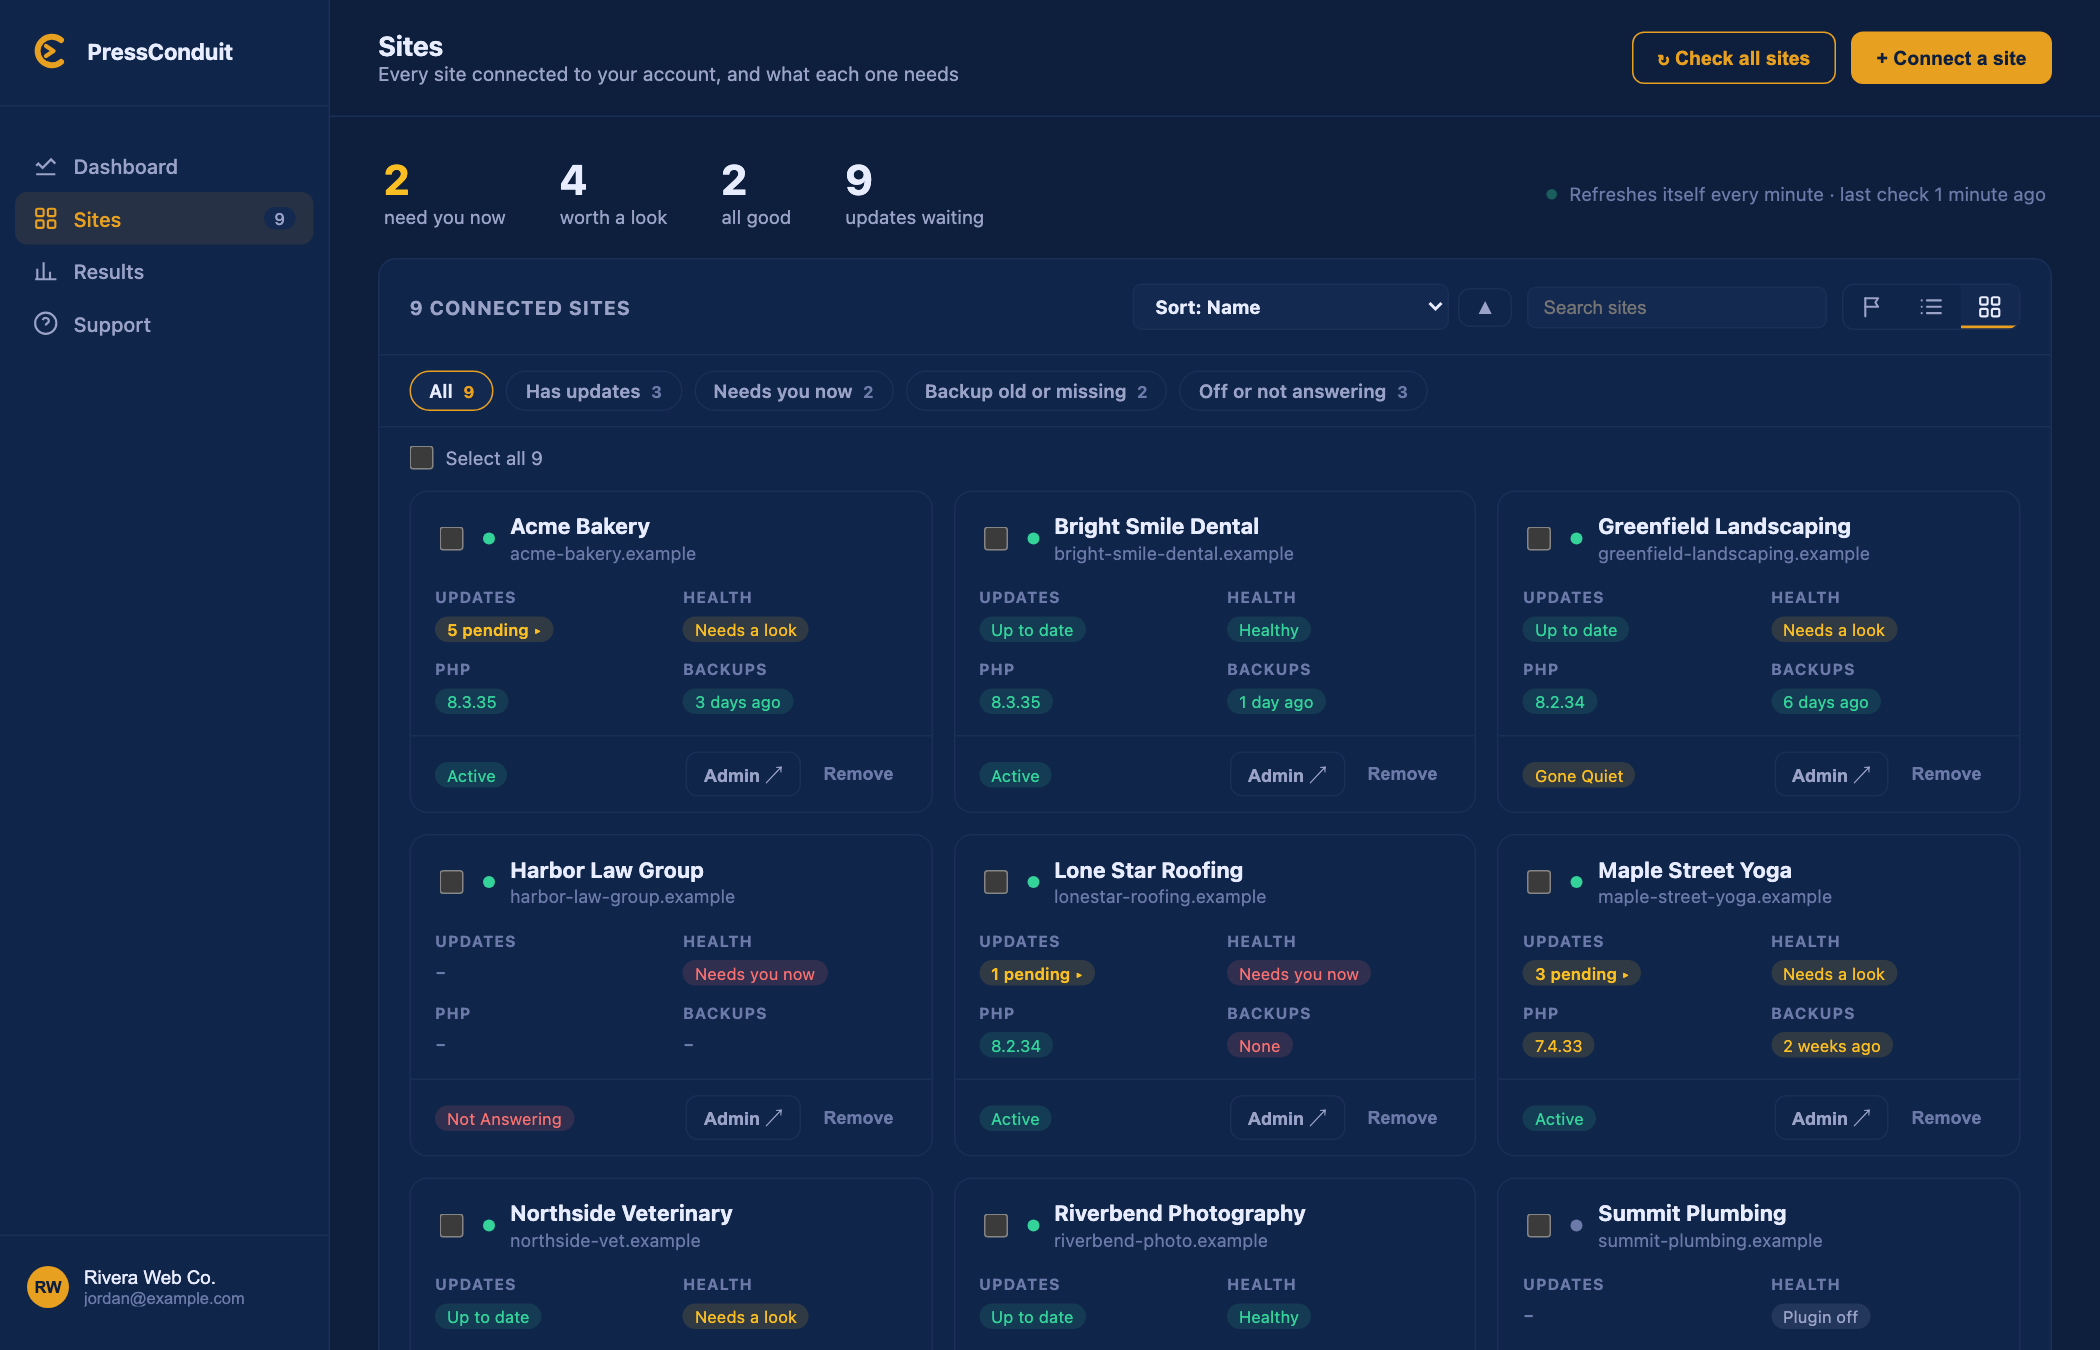Remove the Greenfield Landscaping site
This screenshot has height=1350, width=2100.
point(1946,774)
